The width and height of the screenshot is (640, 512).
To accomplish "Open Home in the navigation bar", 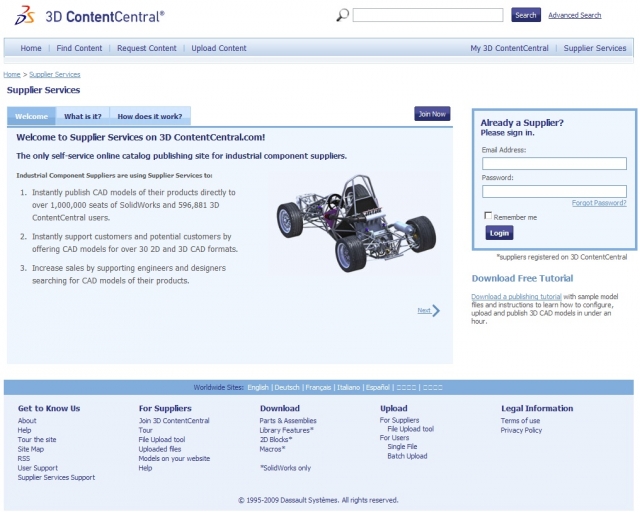I will coord(31,48).
